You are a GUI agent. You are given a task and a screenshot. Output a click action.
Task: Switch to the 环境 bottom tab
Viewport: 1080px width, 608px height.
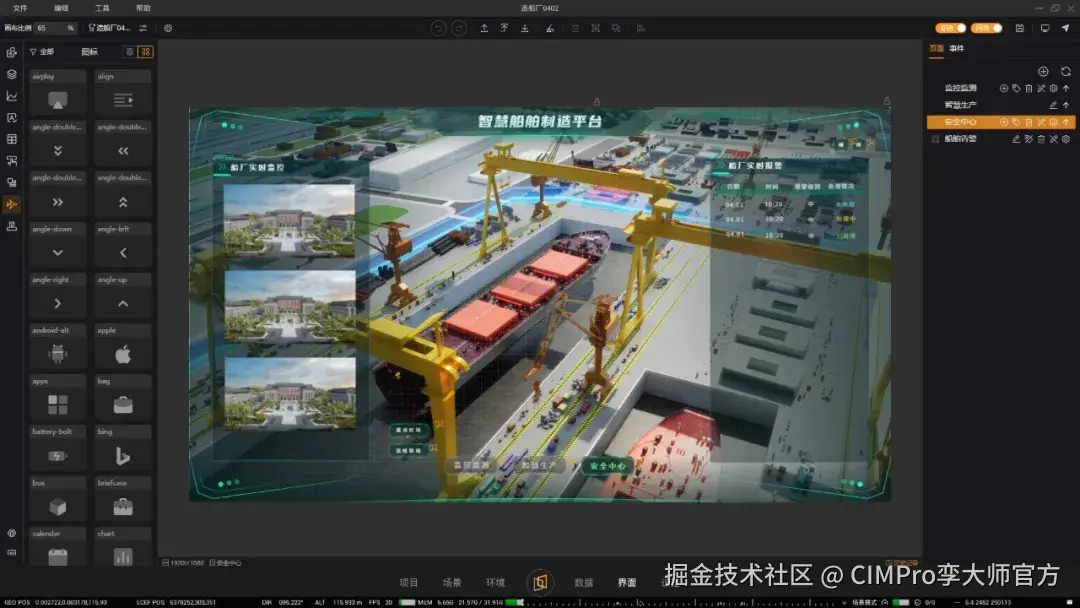495,583
